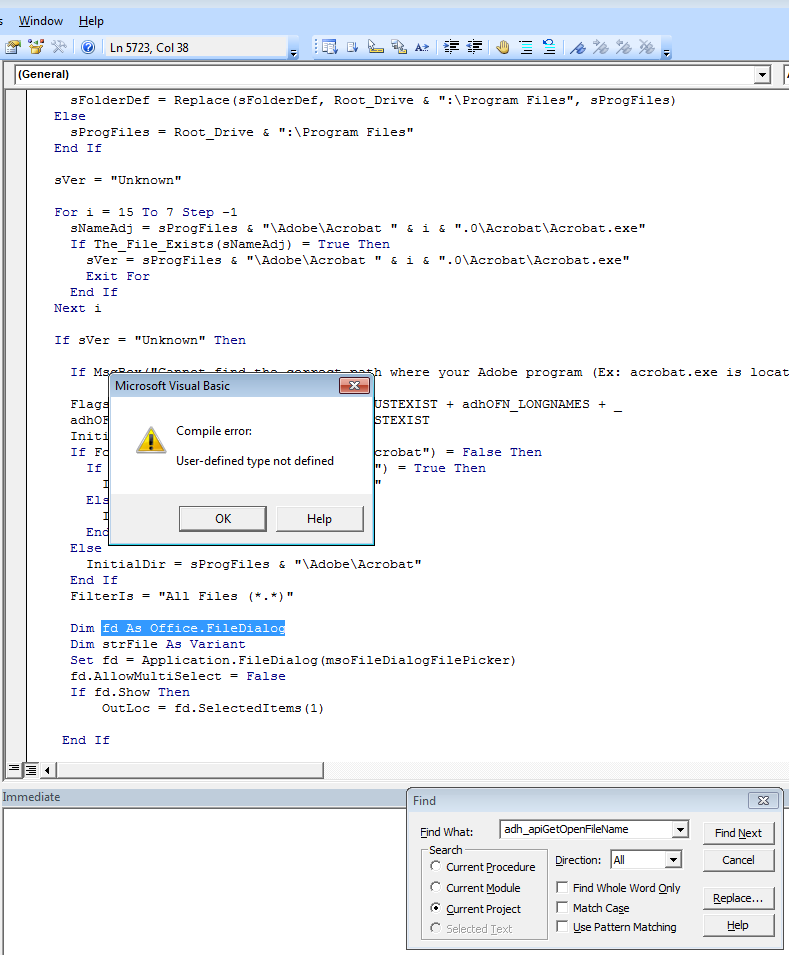Click the line 'Dim strFile As Variant'
This screenshot has width=789, height=955.
pyautogui.click(x=158, y=644)
